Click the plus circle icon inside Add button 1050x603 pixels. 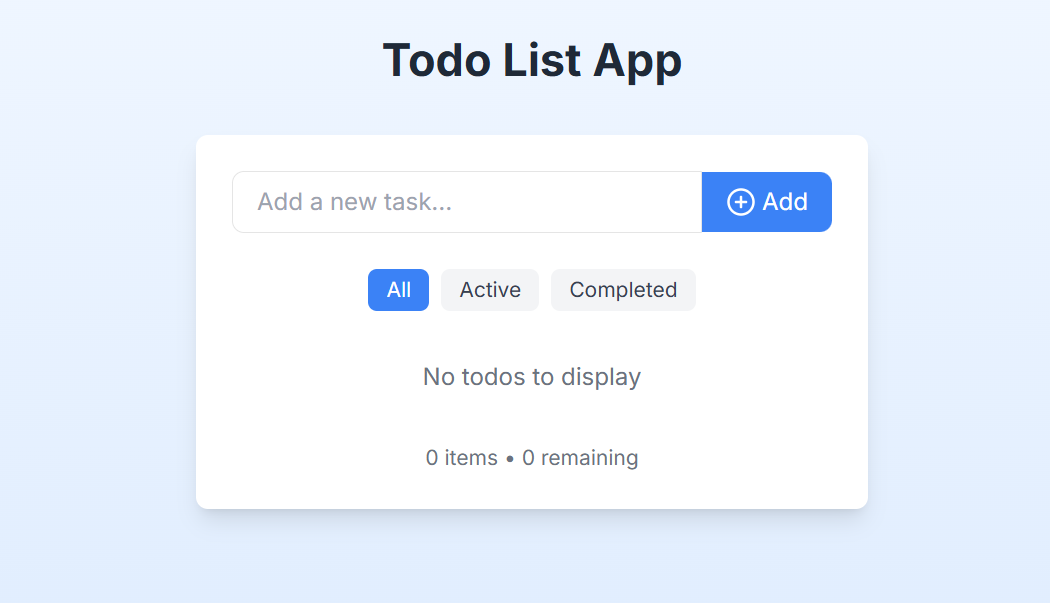(x=740, y=202)
